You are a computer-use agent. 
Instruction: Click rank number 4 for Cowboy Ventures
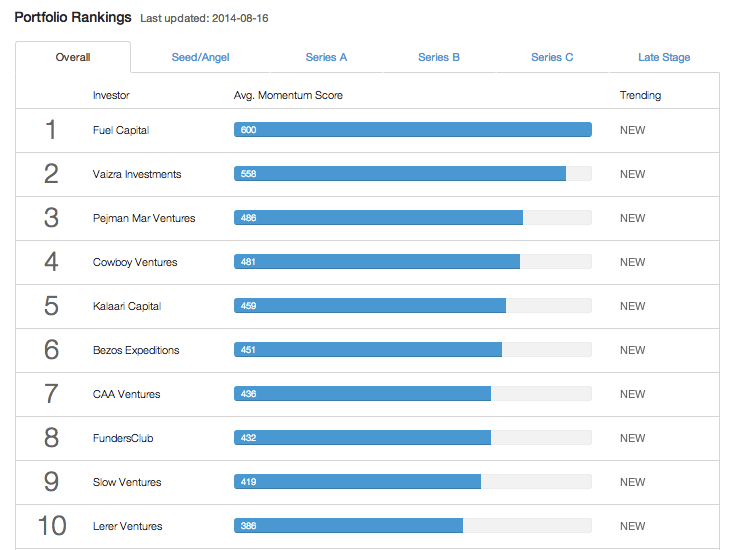coord(51,262)
